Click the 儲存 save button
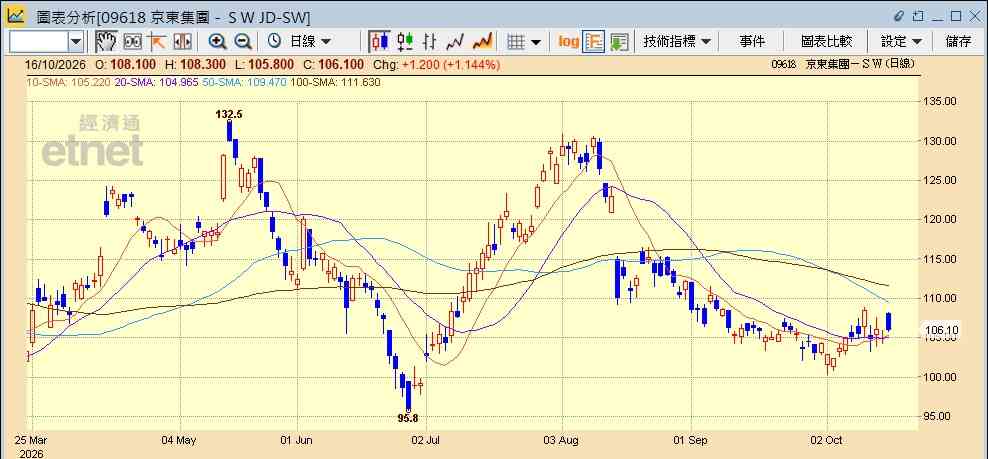 pyautogui.click(x=958, y=42)
